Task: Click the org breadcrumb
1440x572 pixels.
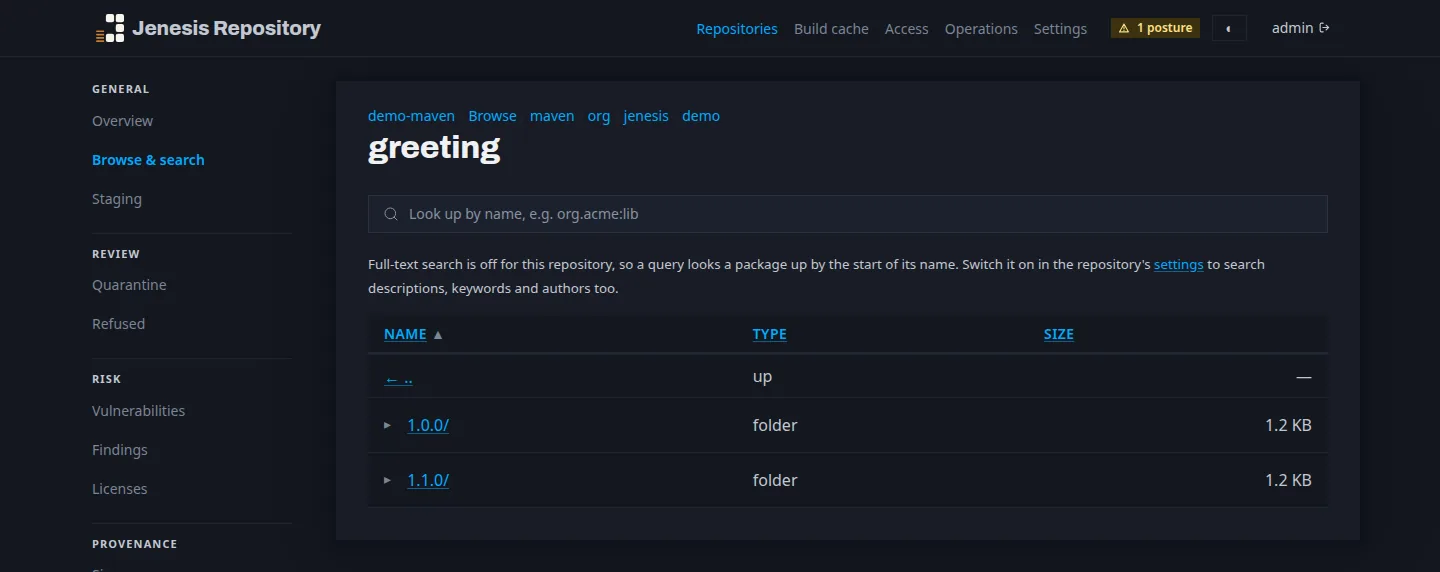Action: coord(599,116)
